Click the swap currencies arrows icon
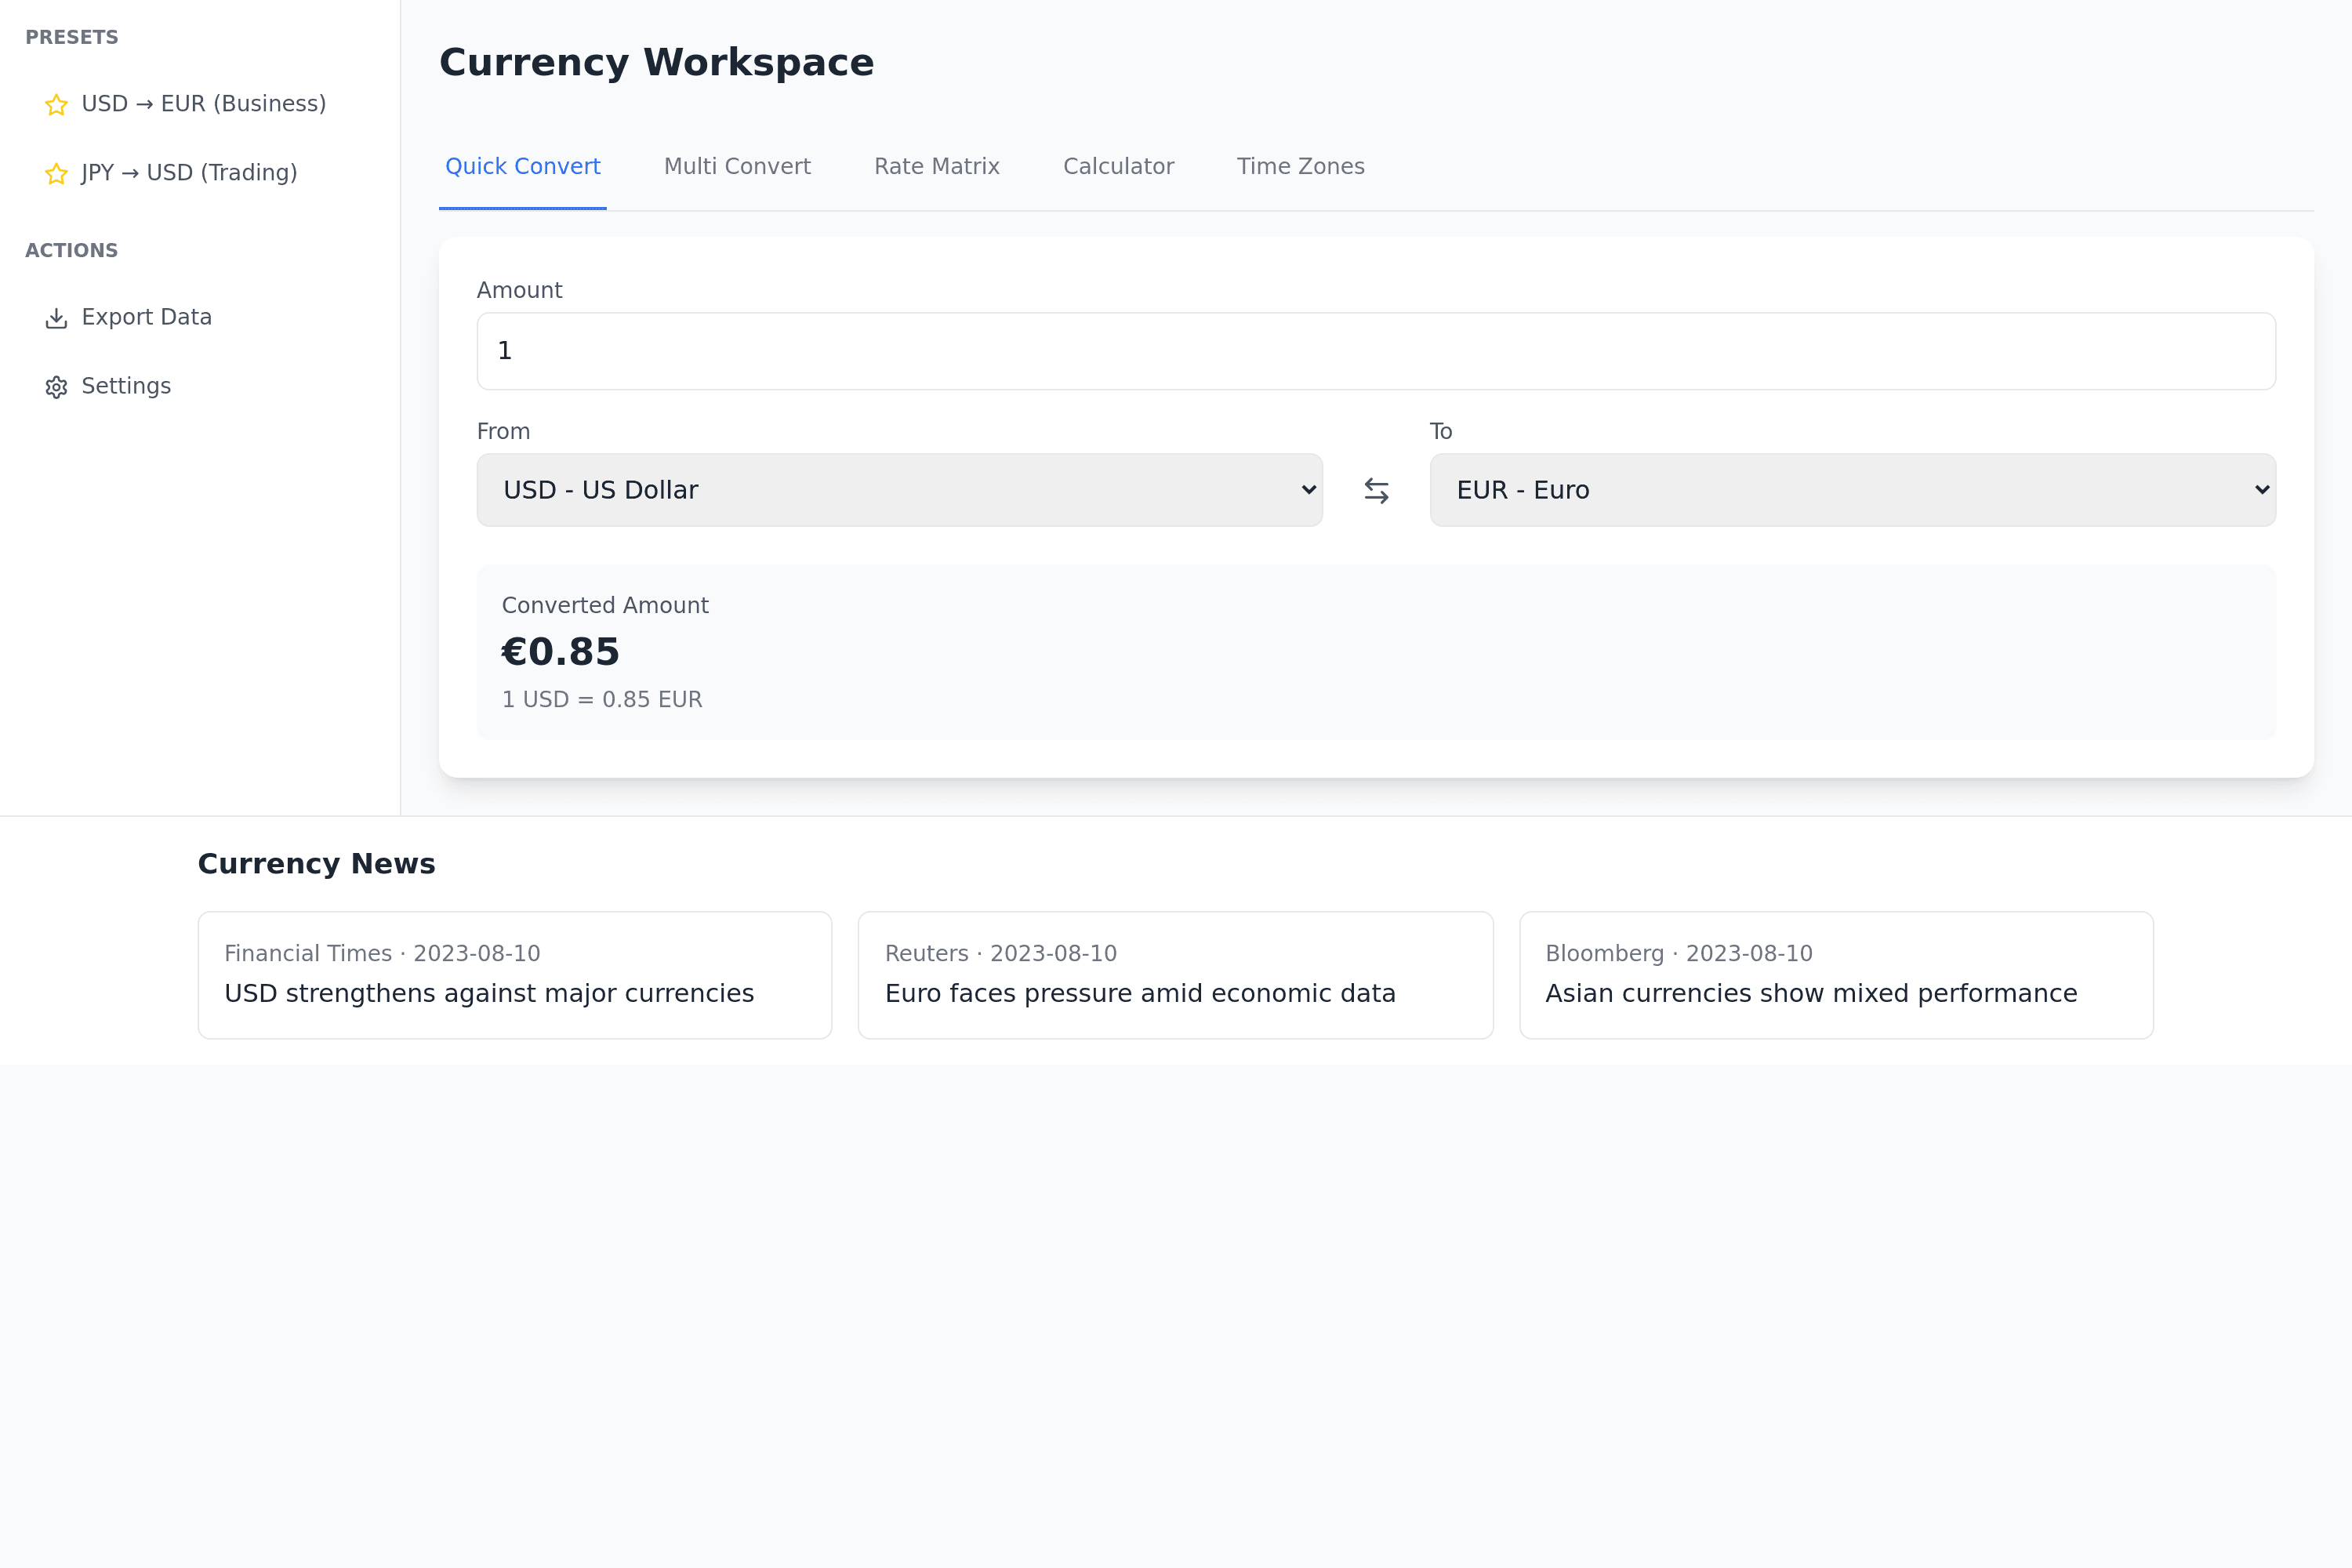This screenshot has height=1568, width=2352. 1376,491
